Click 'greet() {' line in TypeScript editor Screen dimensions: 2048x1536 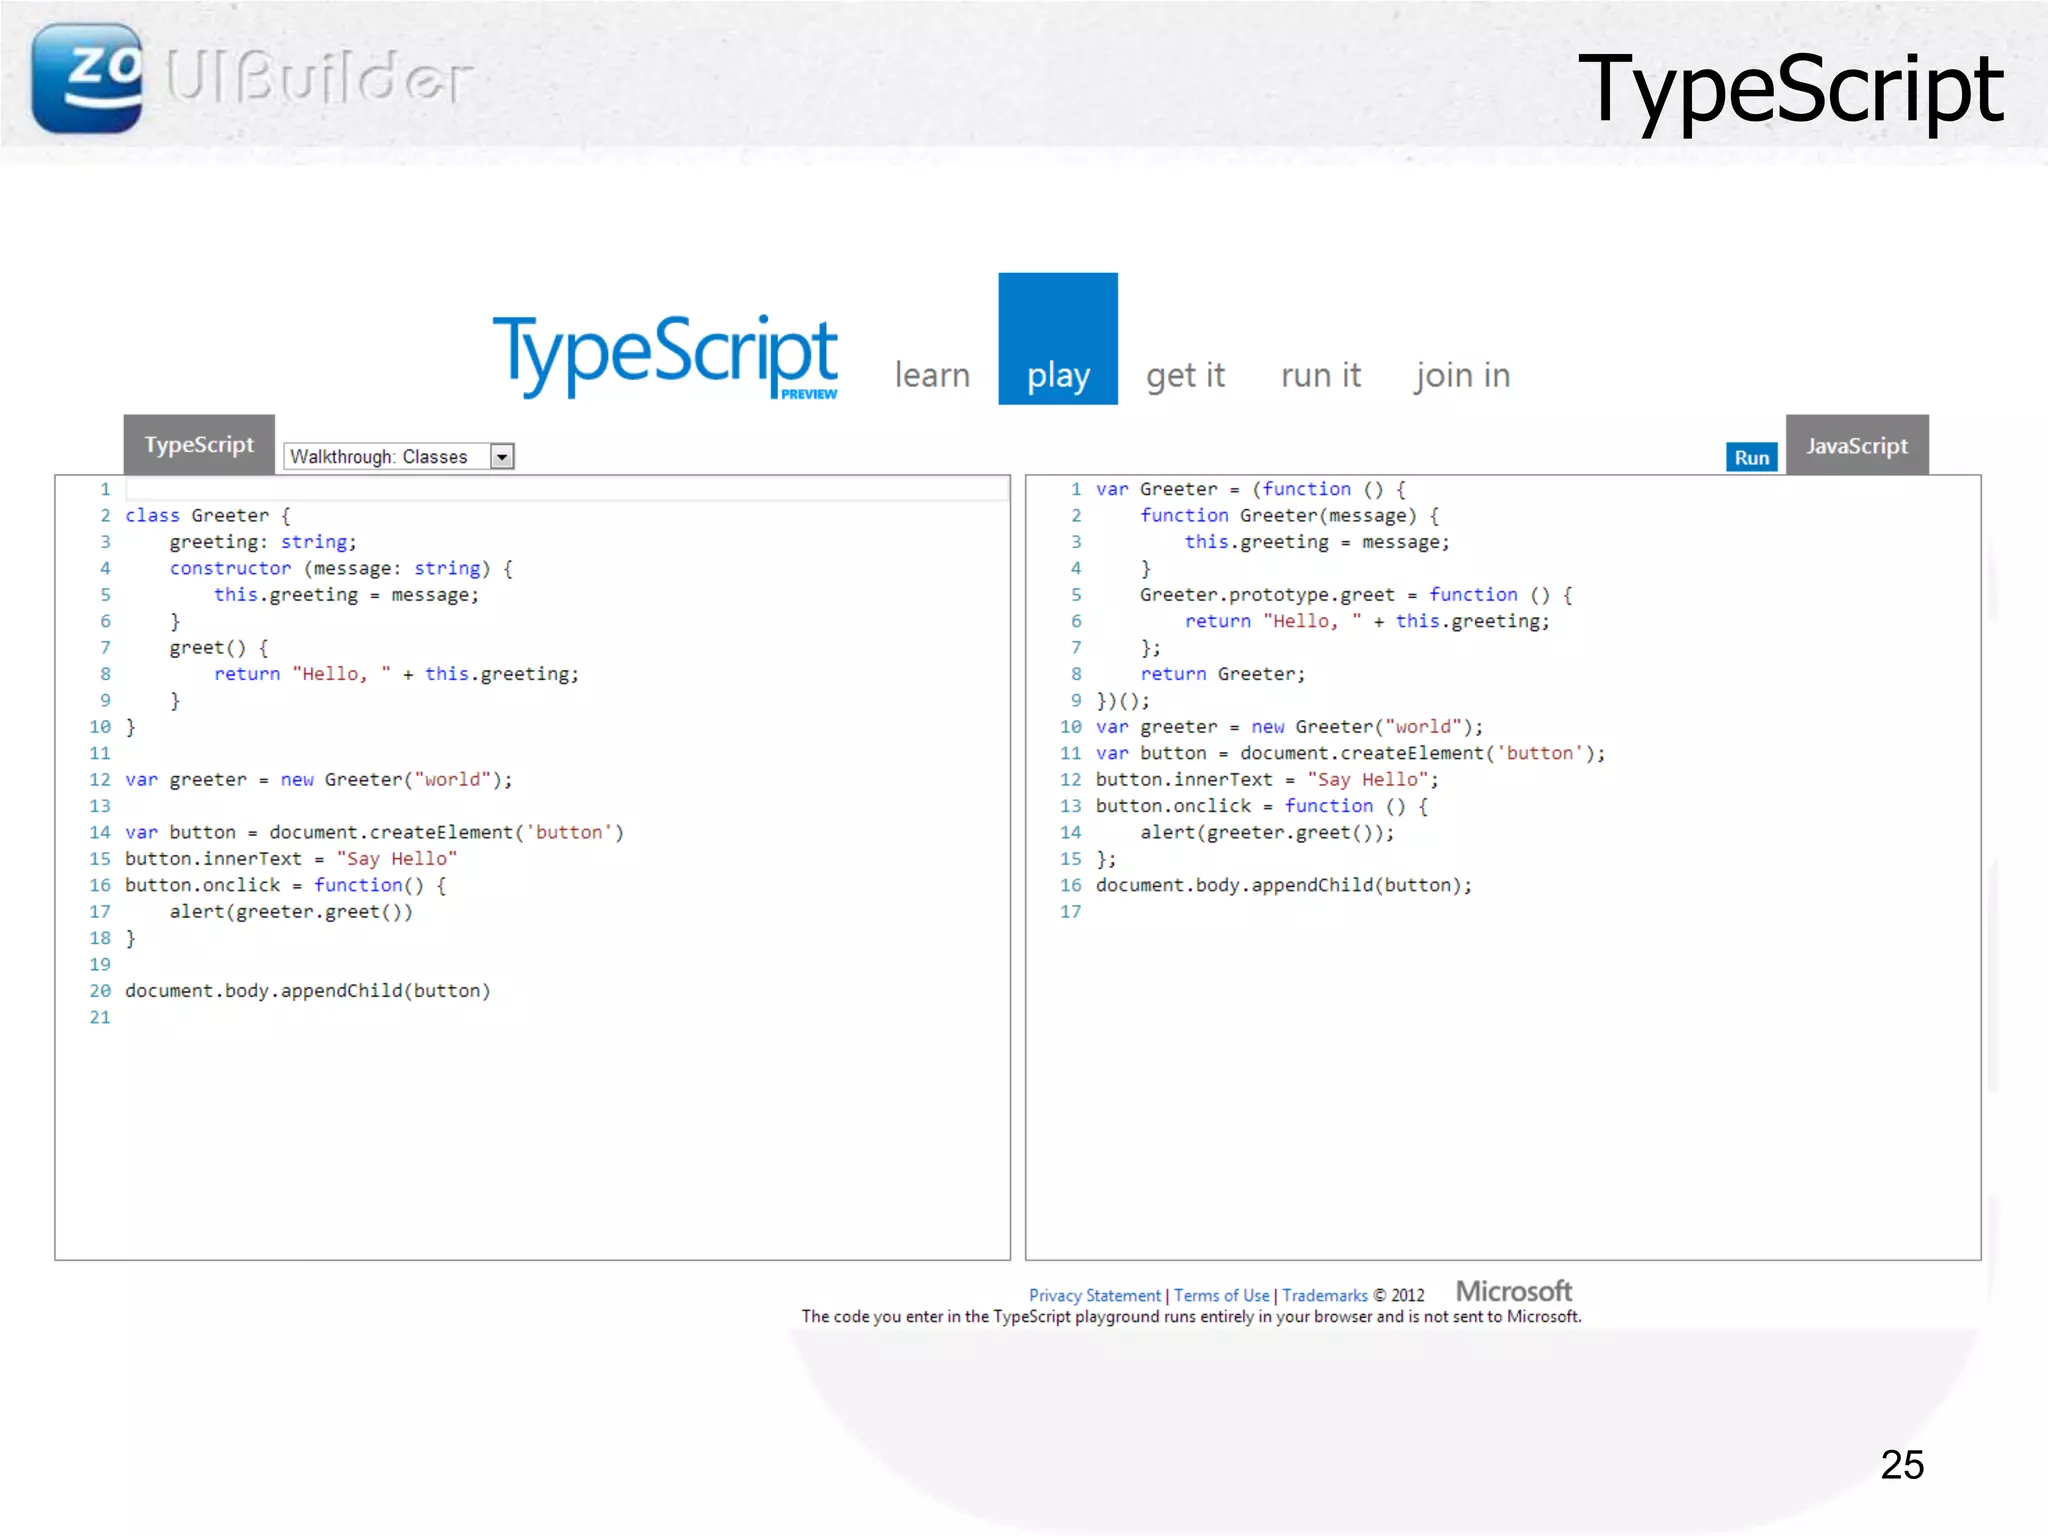219,648
